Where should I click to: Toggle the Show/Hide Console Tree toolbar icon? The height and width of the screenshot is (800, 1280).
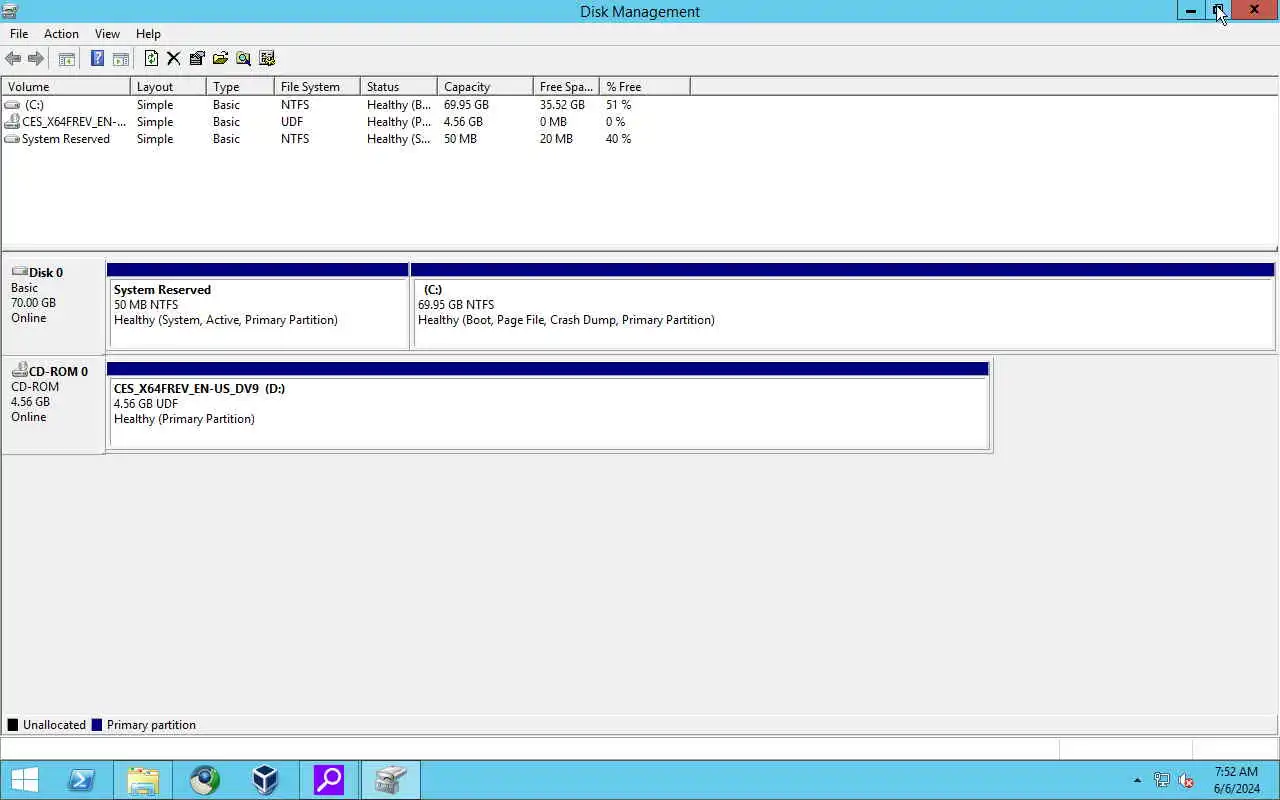click(67, 58)
